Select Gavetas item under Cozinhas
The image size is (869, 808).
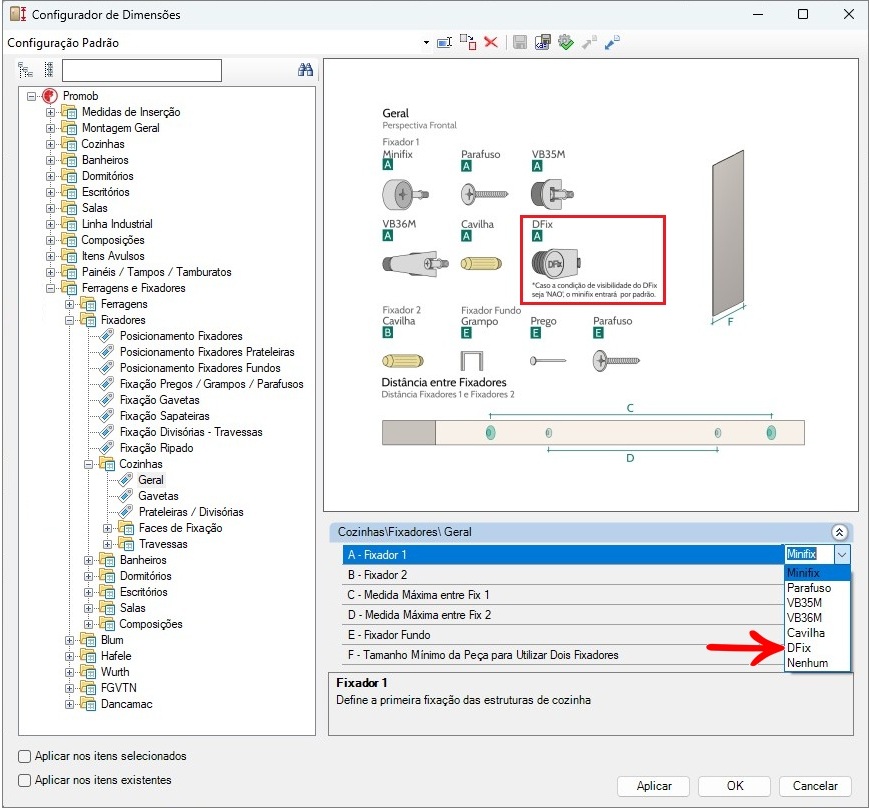(158, 496)
